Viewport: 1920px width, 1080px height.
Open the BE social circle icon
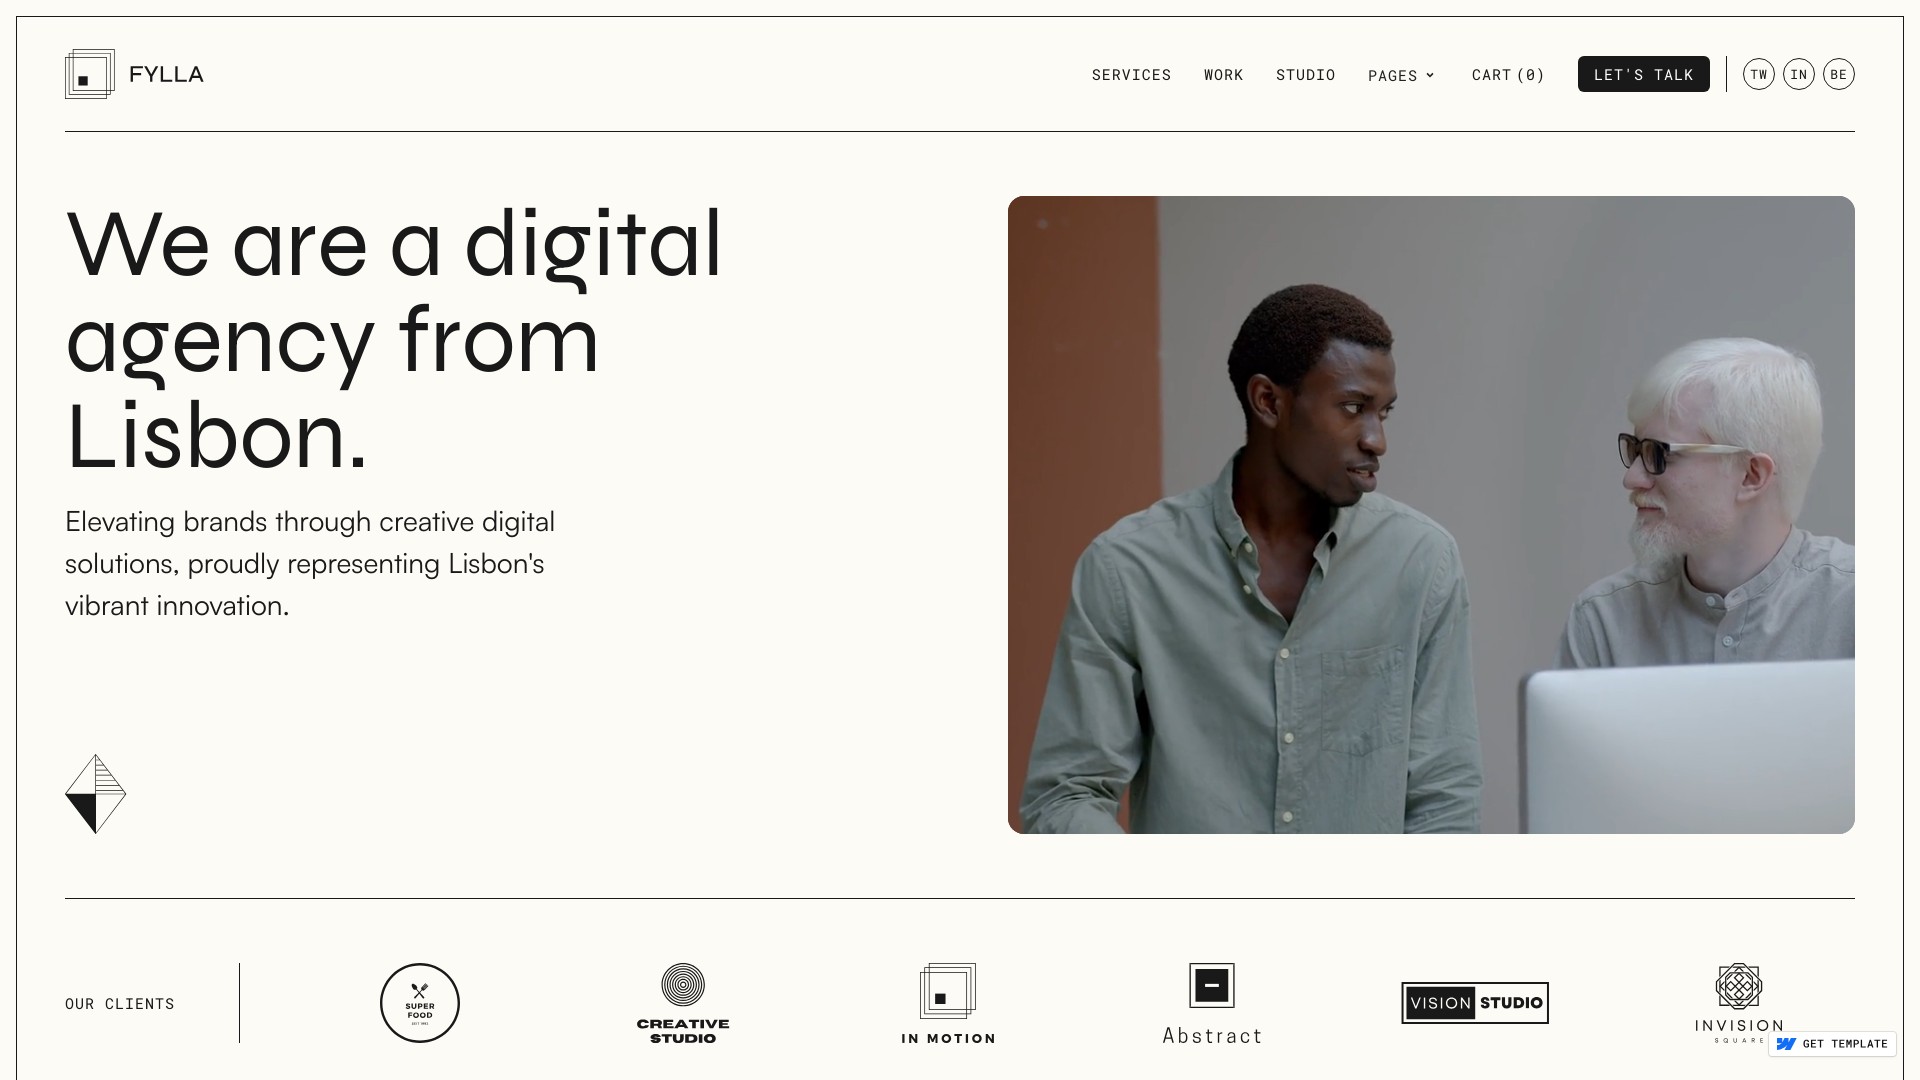(1838, 74)
